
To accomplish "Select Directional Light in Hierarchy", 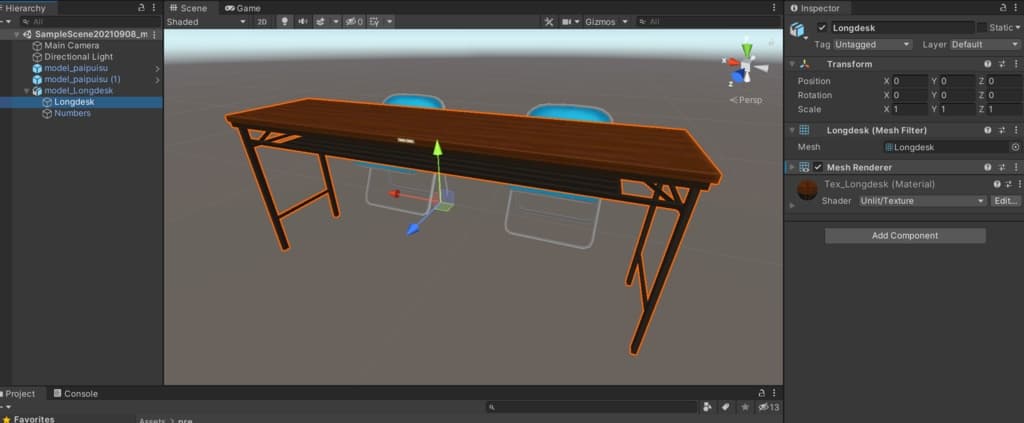I will pyautogui.click(x=78, y=57).
